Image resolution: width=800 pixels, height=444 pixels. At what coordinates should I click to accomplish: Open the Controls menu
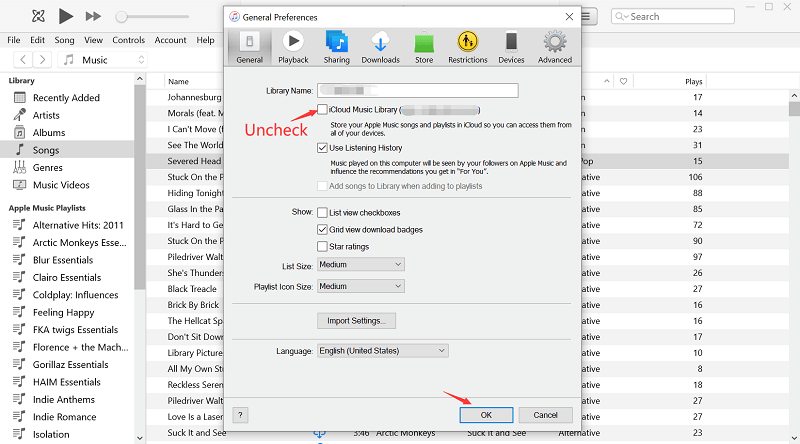pyautogui.click(x=128, y=40)
